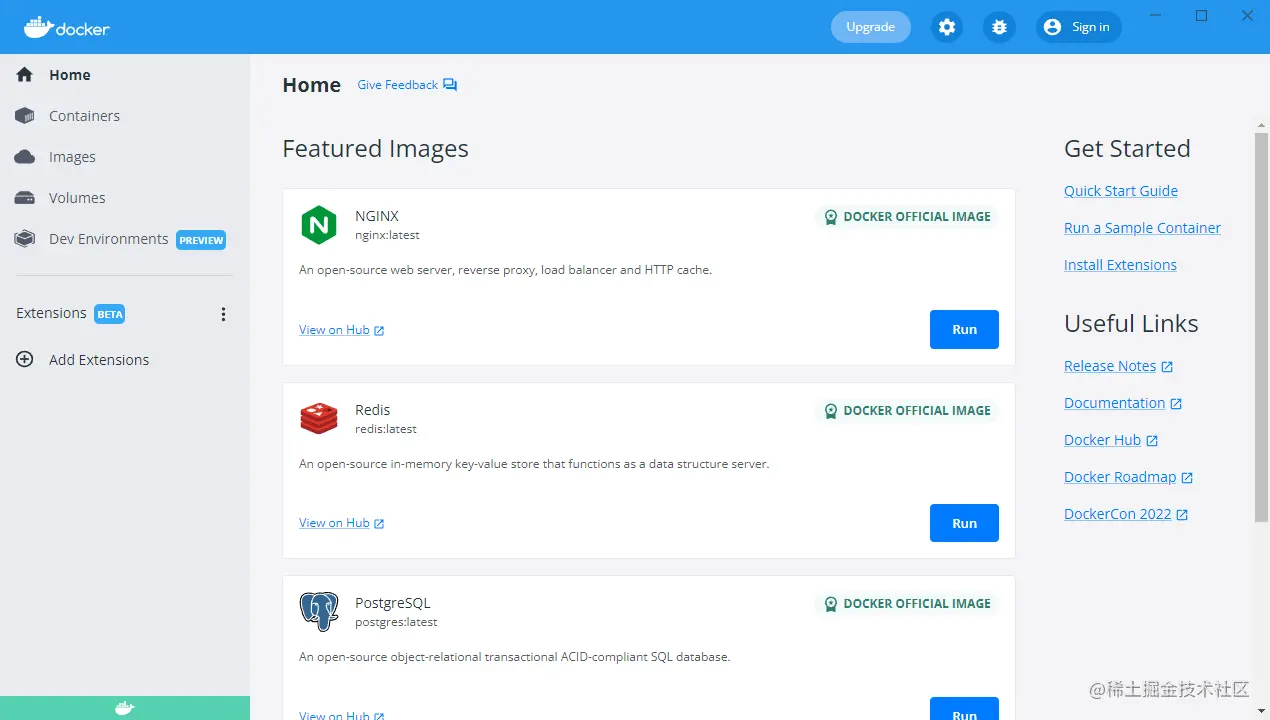Viewport: 1270px width, 720px height.
Task: Click external-link icon on NGINX Hub link
Action: point(379,331)
